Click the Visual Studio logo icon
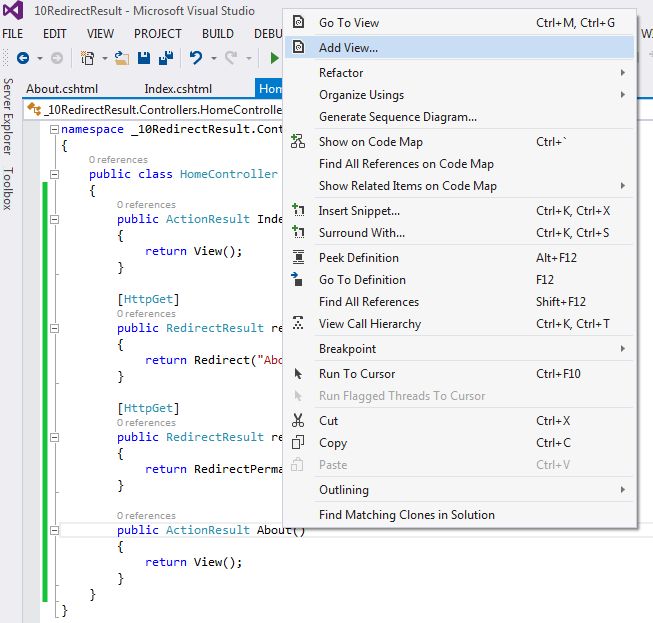 (x=15, y=11)
